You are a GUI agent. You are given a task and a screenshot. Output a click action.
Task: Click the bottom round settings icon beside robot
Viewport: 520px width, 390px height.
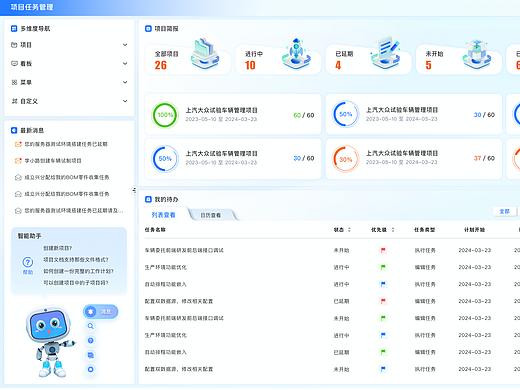pos(91,369)
